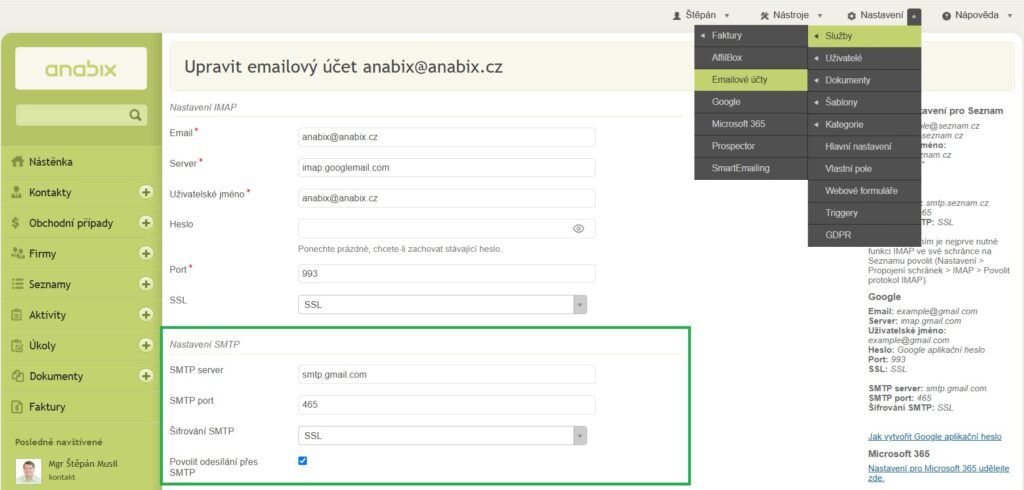Click the Dokumenty icon in sidebar
The height and width of the screenshot is (490, 1024).
pyautogui.click(x=18, y=376)
